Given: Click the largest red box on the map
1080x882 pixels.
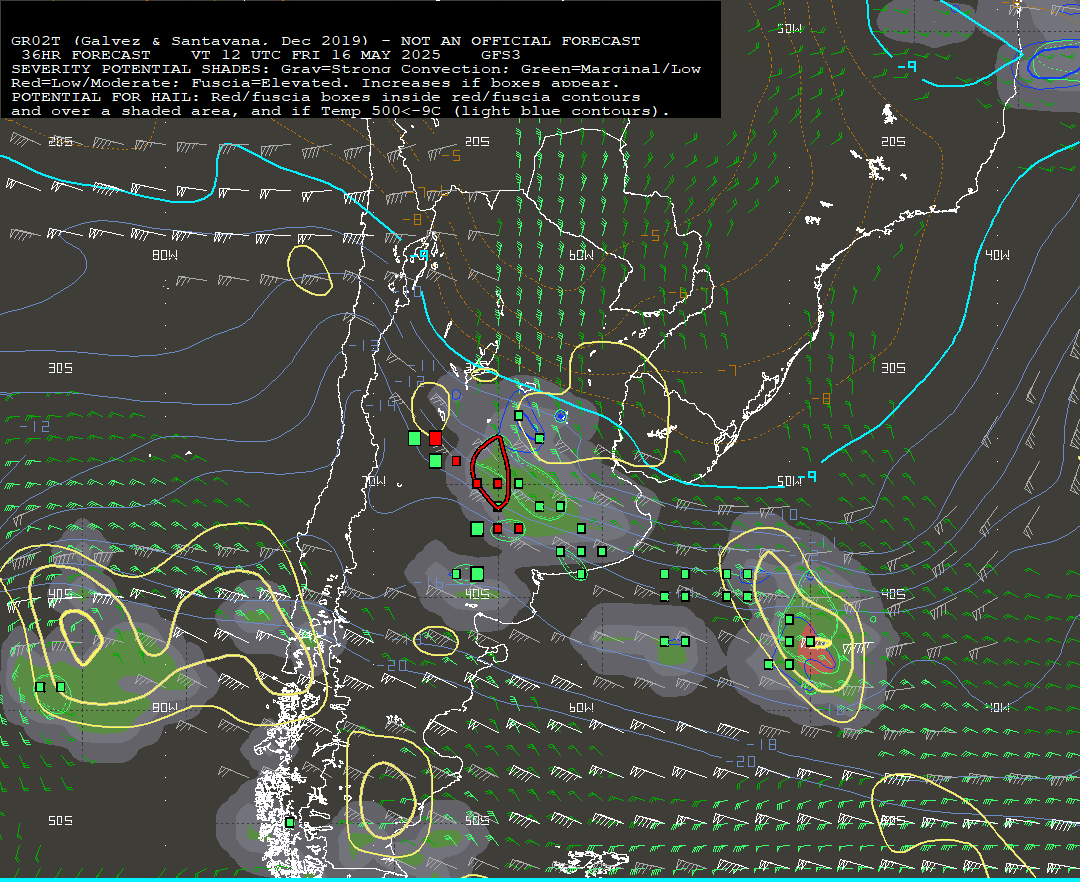Looking at the screenshot, I should [435, 438].
